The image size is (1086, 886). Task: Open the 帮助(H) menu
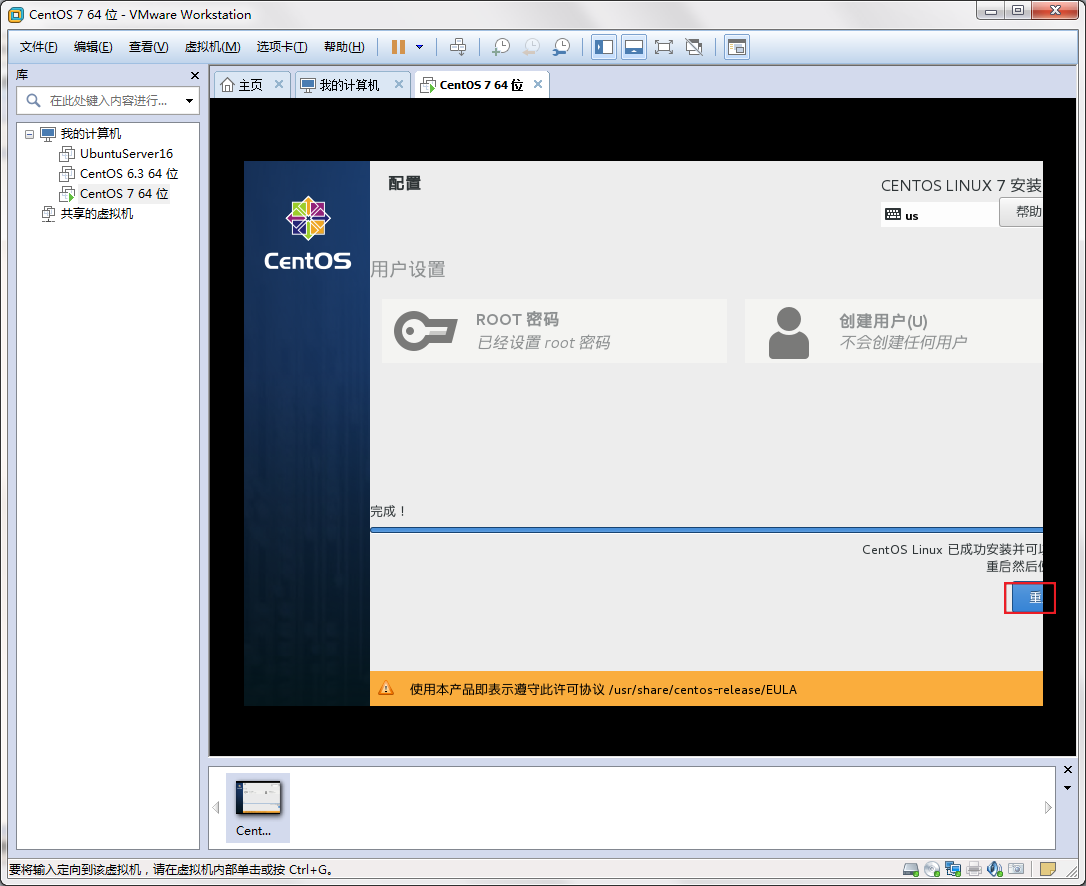point(344,47)
